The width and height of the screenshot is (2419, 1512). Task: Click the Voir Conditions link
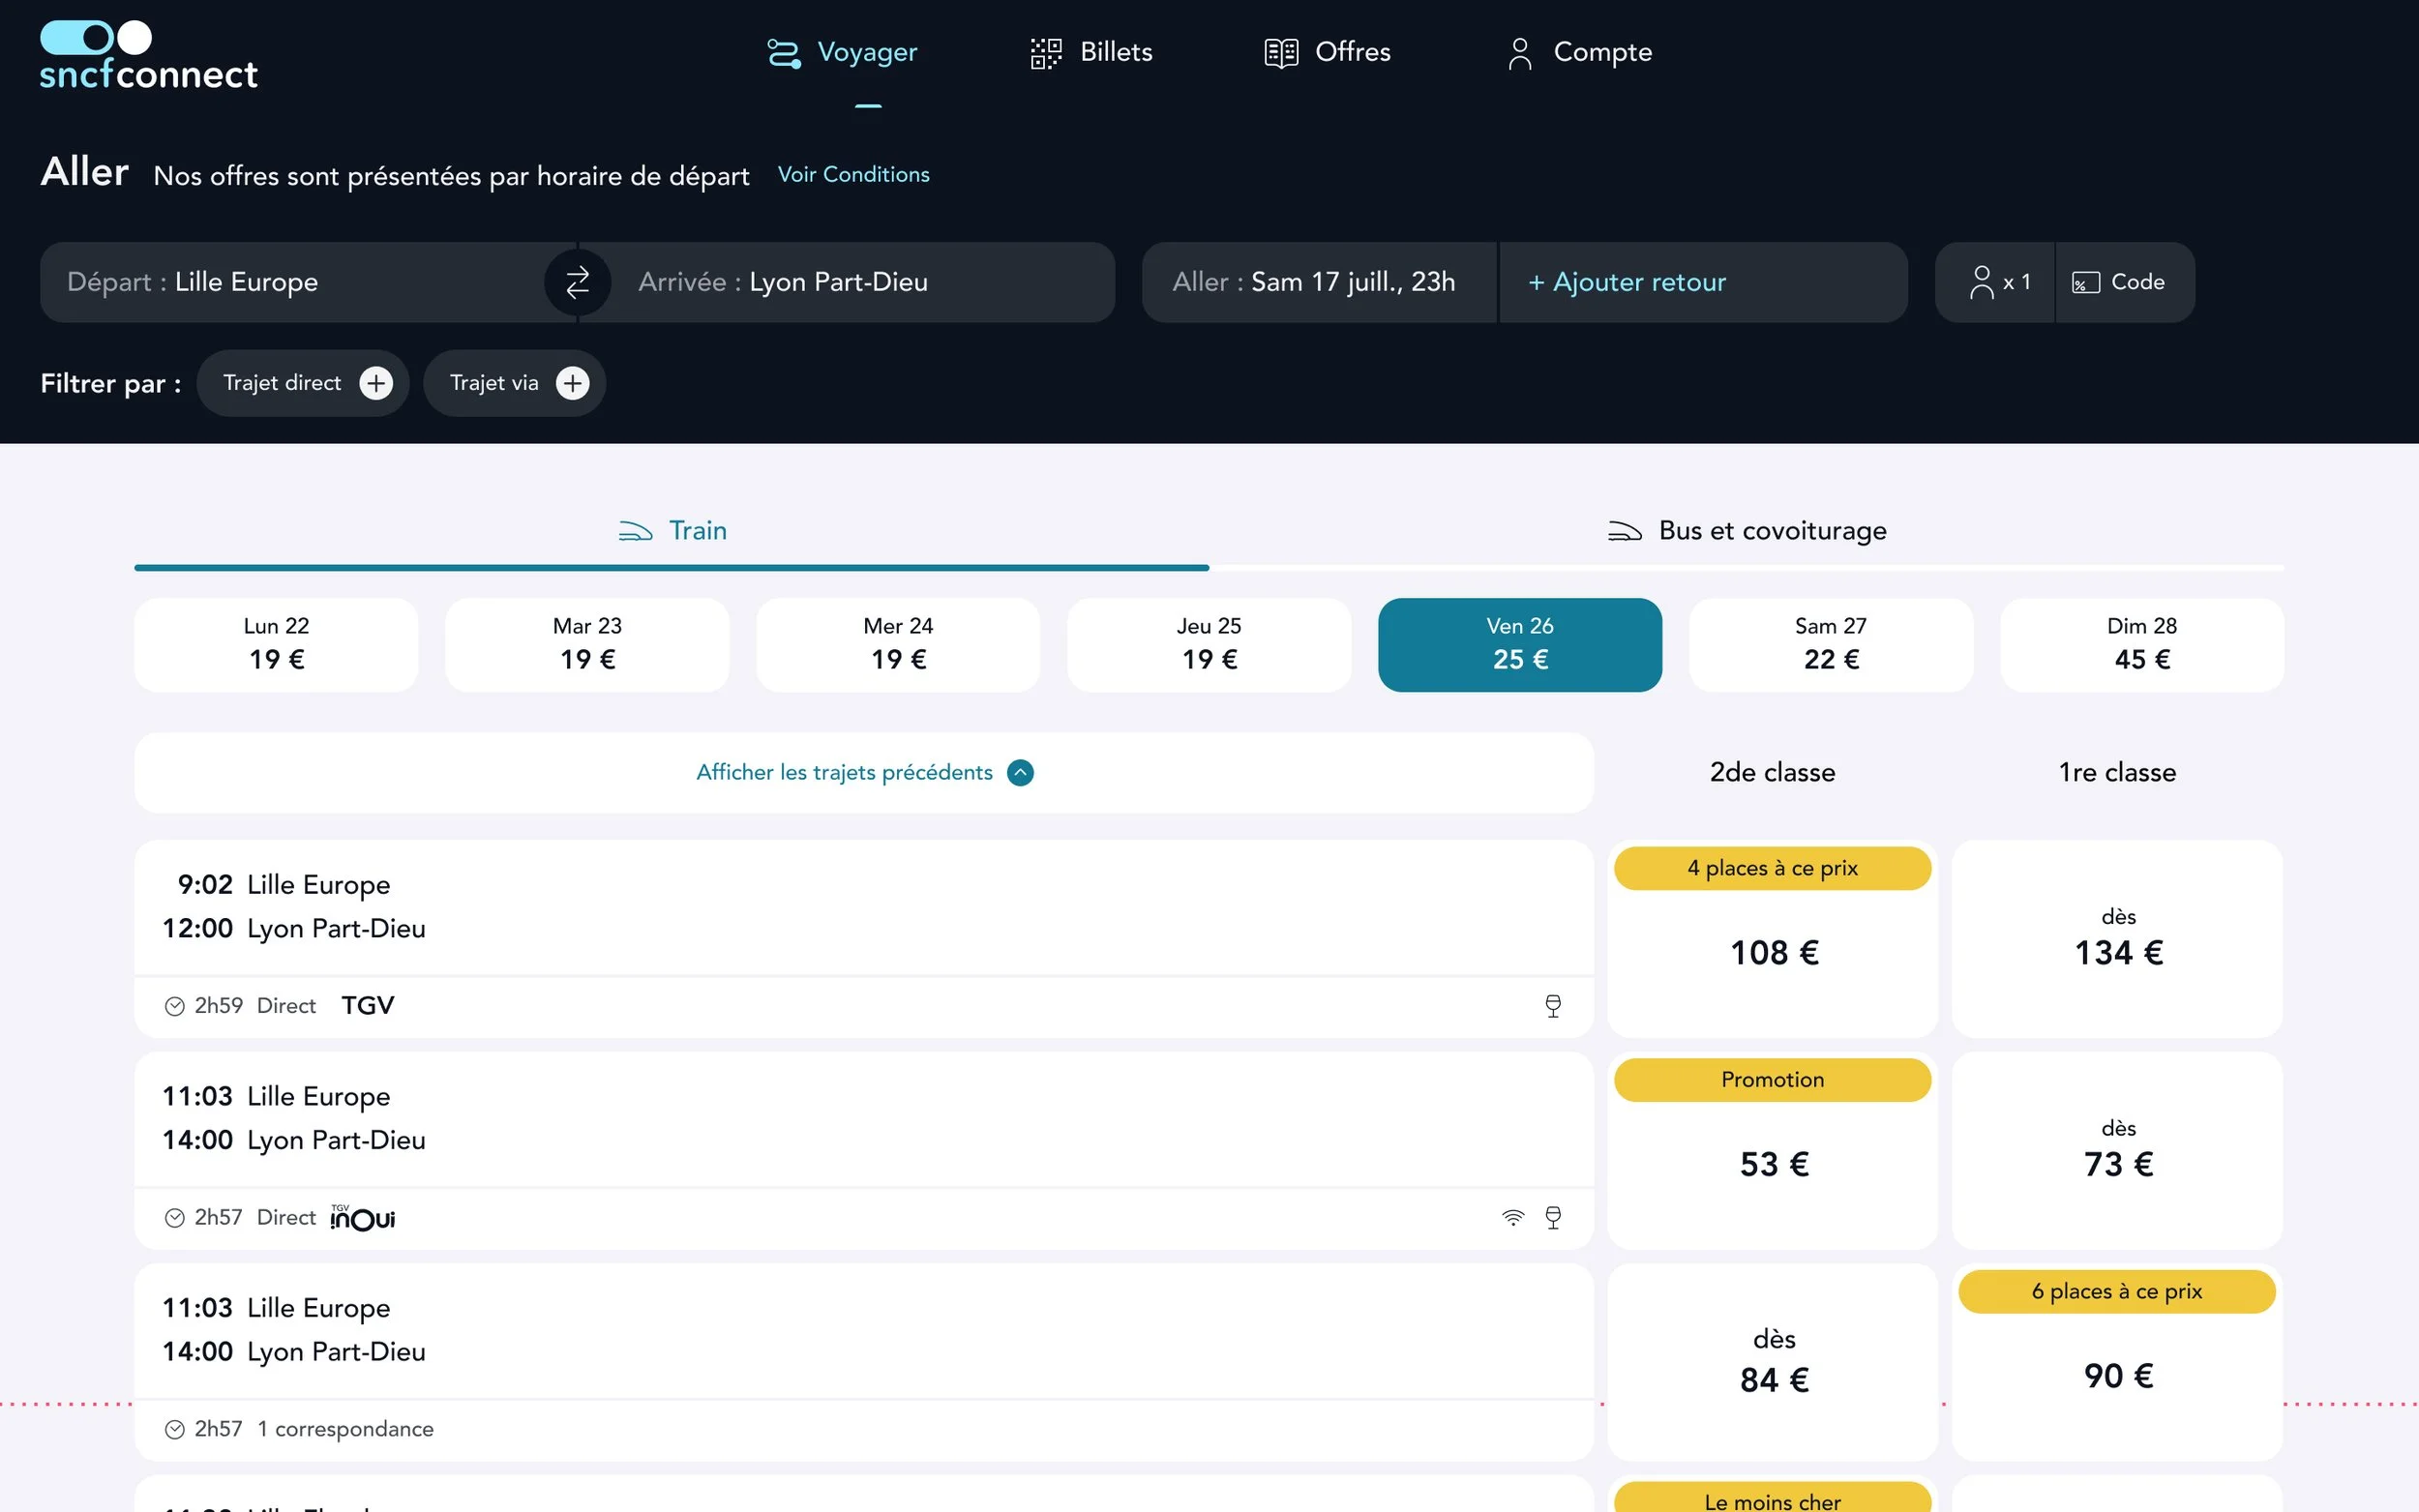click(x=853, y=175)
